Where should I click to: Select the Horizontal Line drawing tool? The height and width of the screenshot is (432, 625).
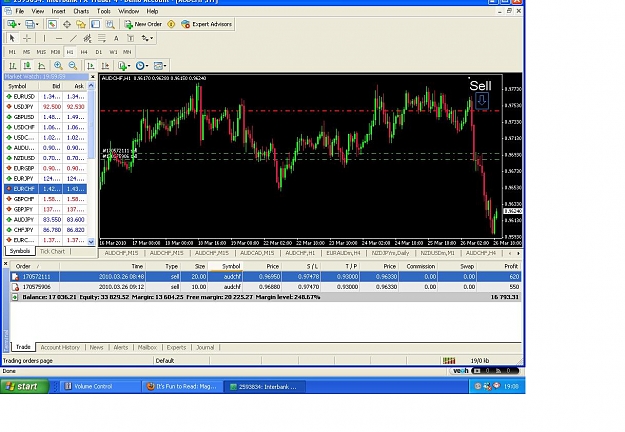coord(59,38)
